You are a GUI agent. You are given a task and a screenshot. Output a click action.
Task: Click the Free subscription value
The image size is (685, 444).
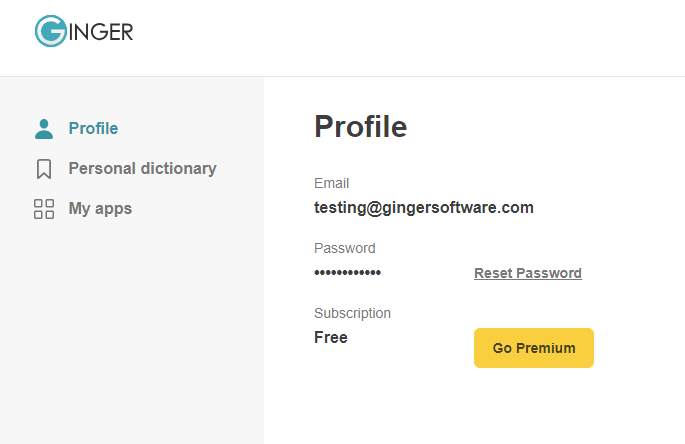(x=331, y=338)
